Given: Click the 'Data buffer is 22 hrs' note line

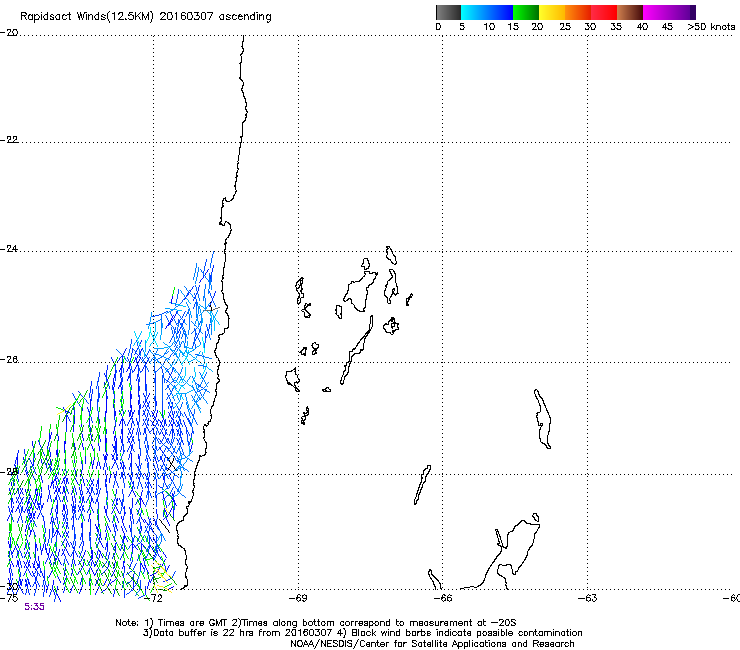Looking at the screenshot, I should [x=362, y=633].
